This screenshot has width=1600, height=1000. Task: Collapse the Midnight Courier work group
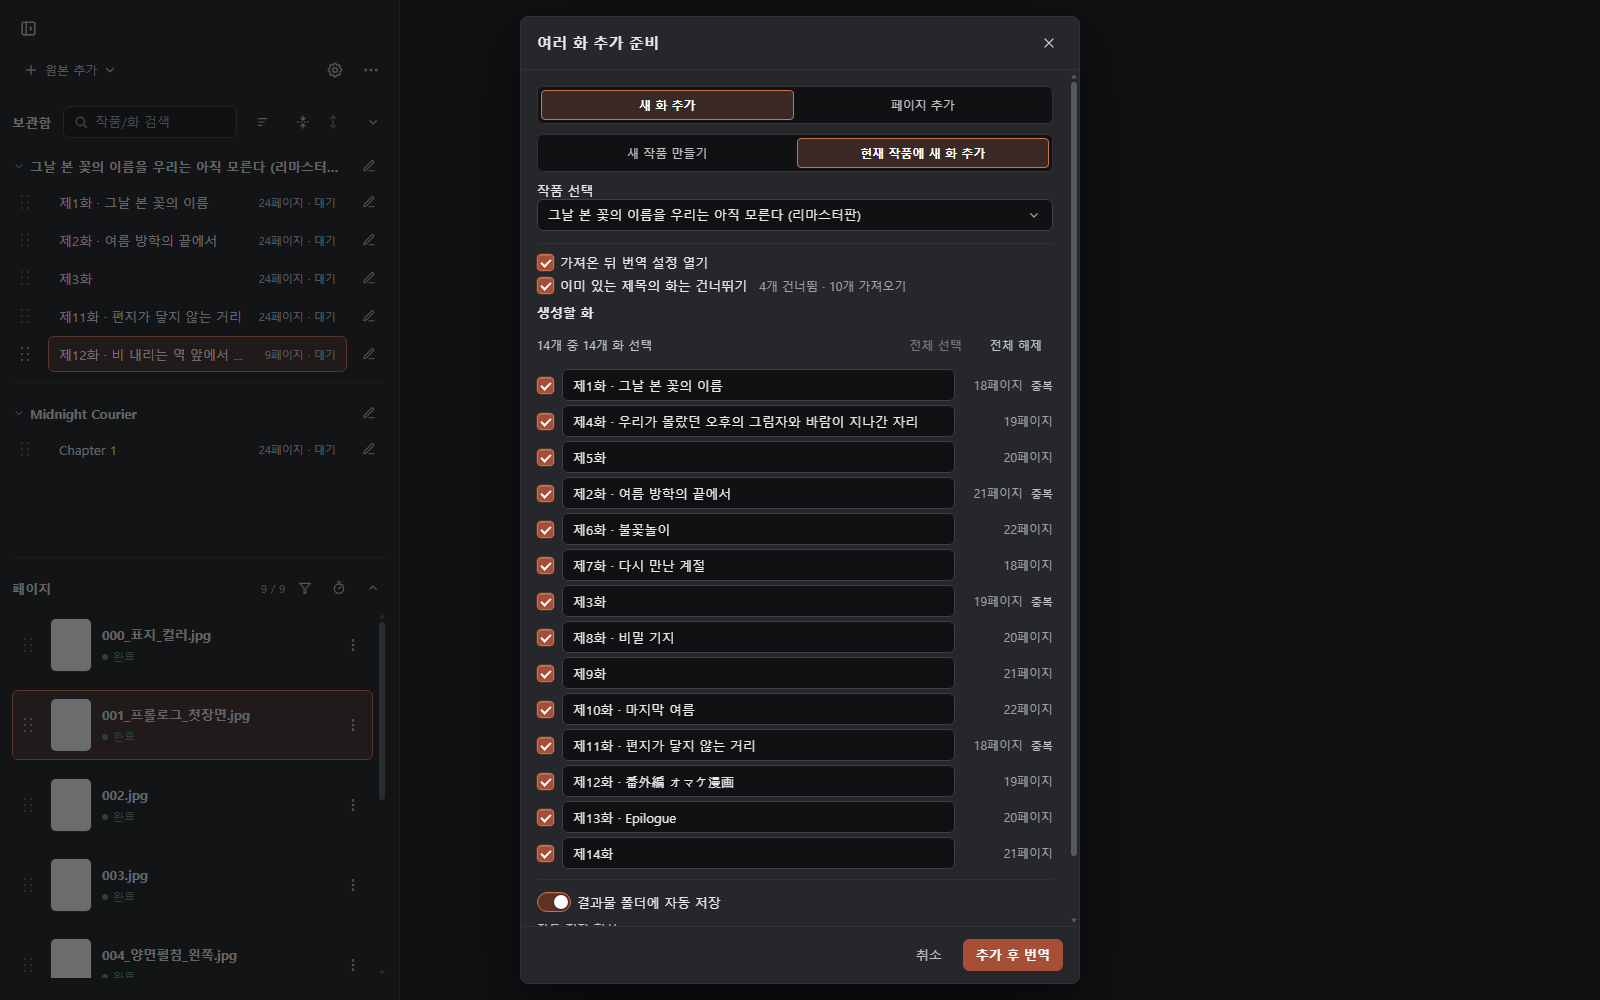click(19, 413)
